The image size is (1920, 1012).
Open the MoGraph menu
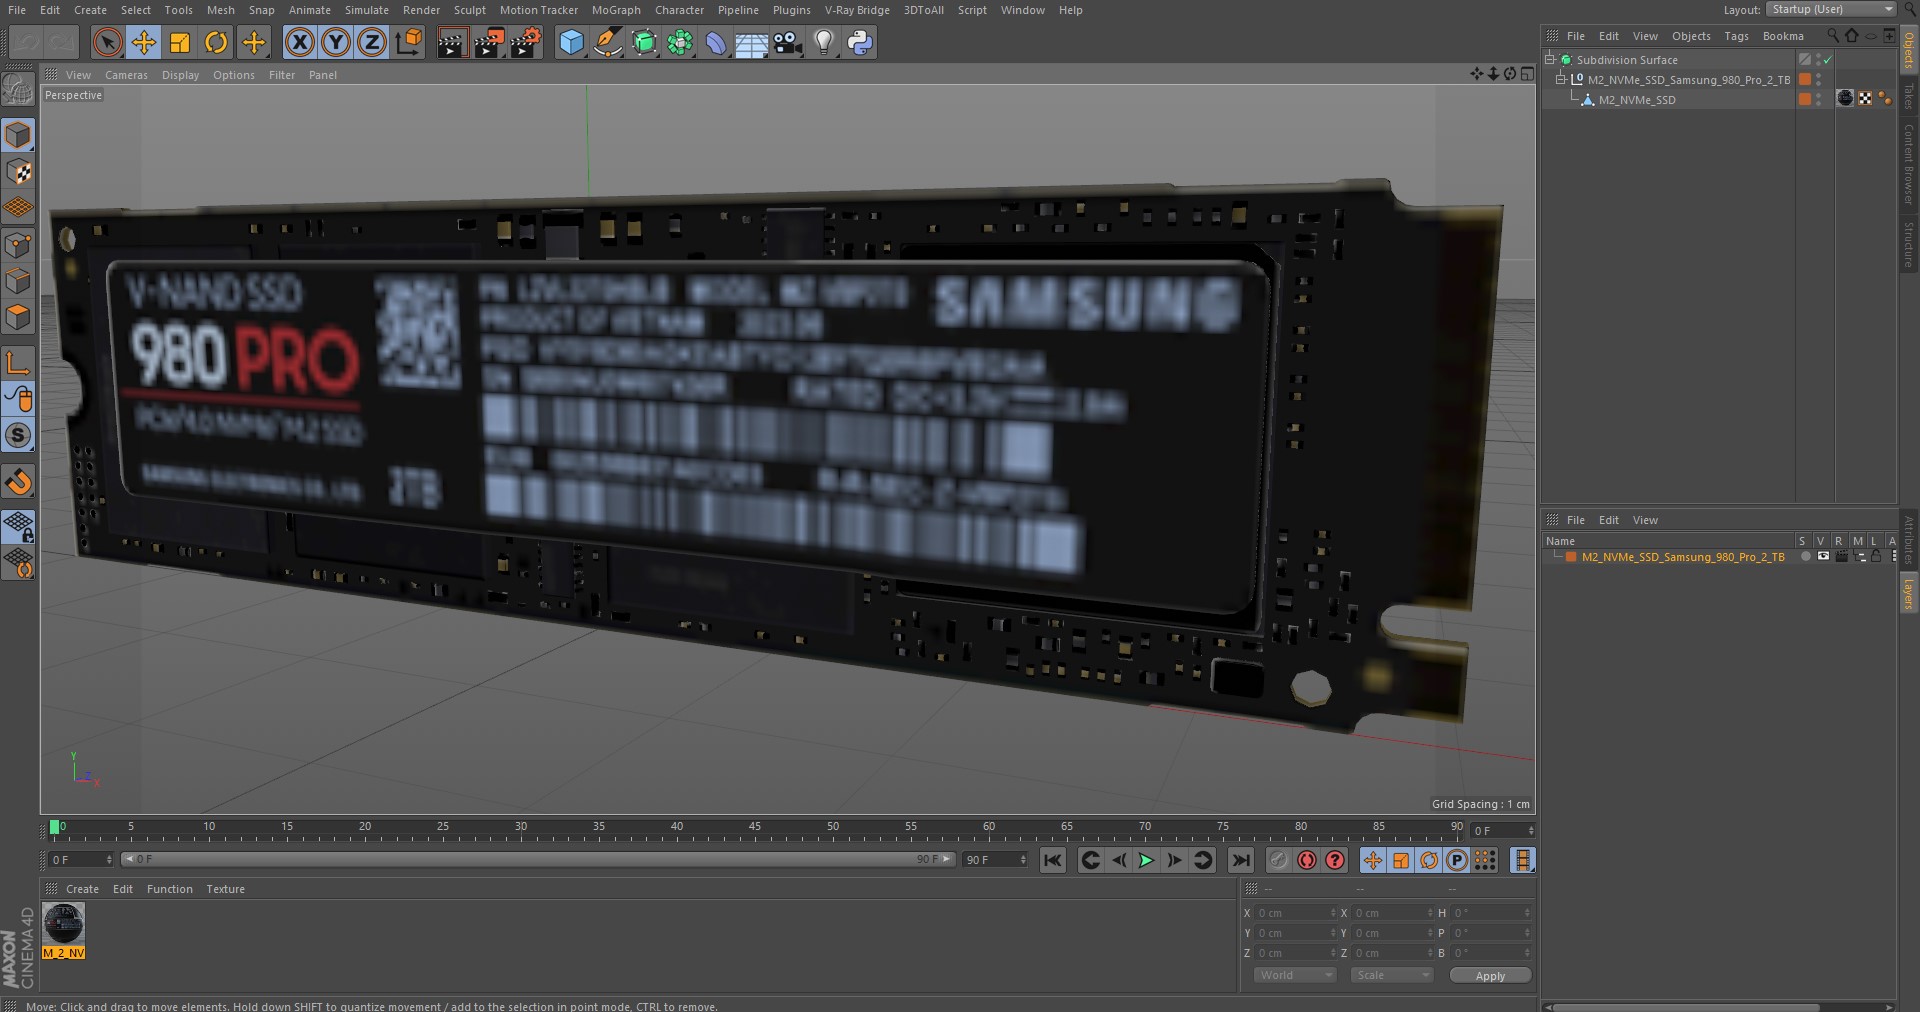(616, 10)
